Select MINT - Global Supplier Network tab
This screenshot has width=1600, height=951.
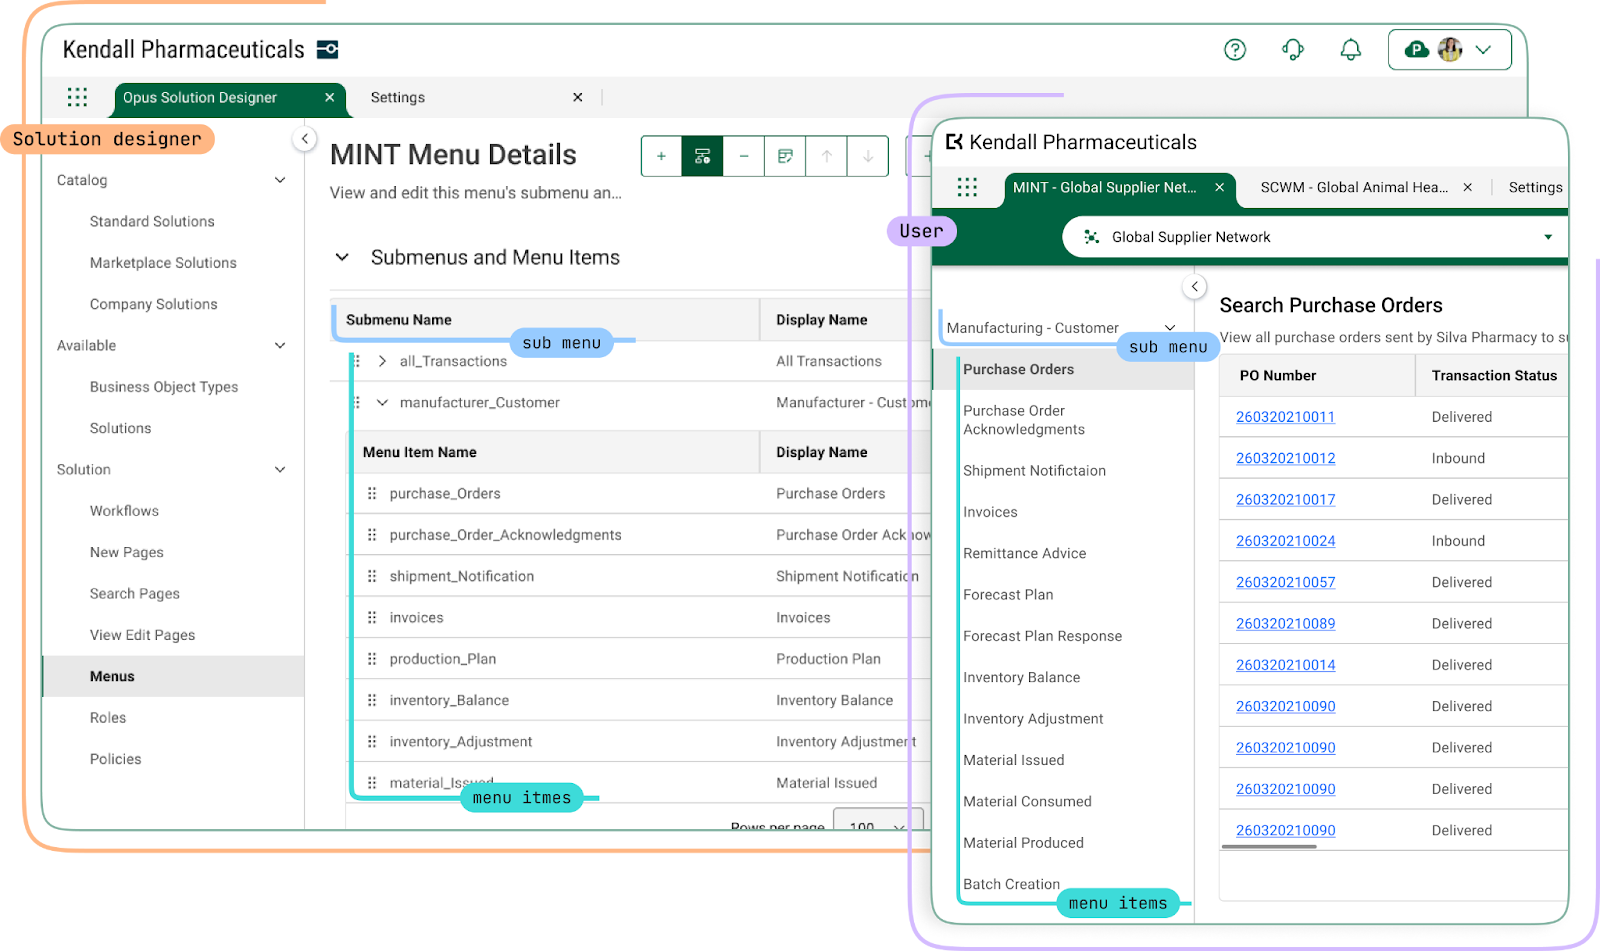click(x=1104, y=187)
